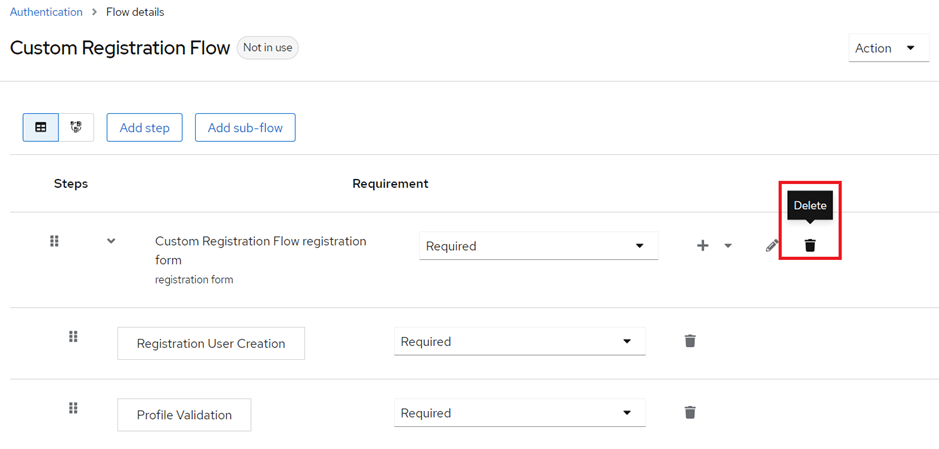The height and width of the screenshot is (449, 939).
Task: Open Requirement dropdown for Registration User Creation
Action: pyautogui.click(x=519, y=341)
